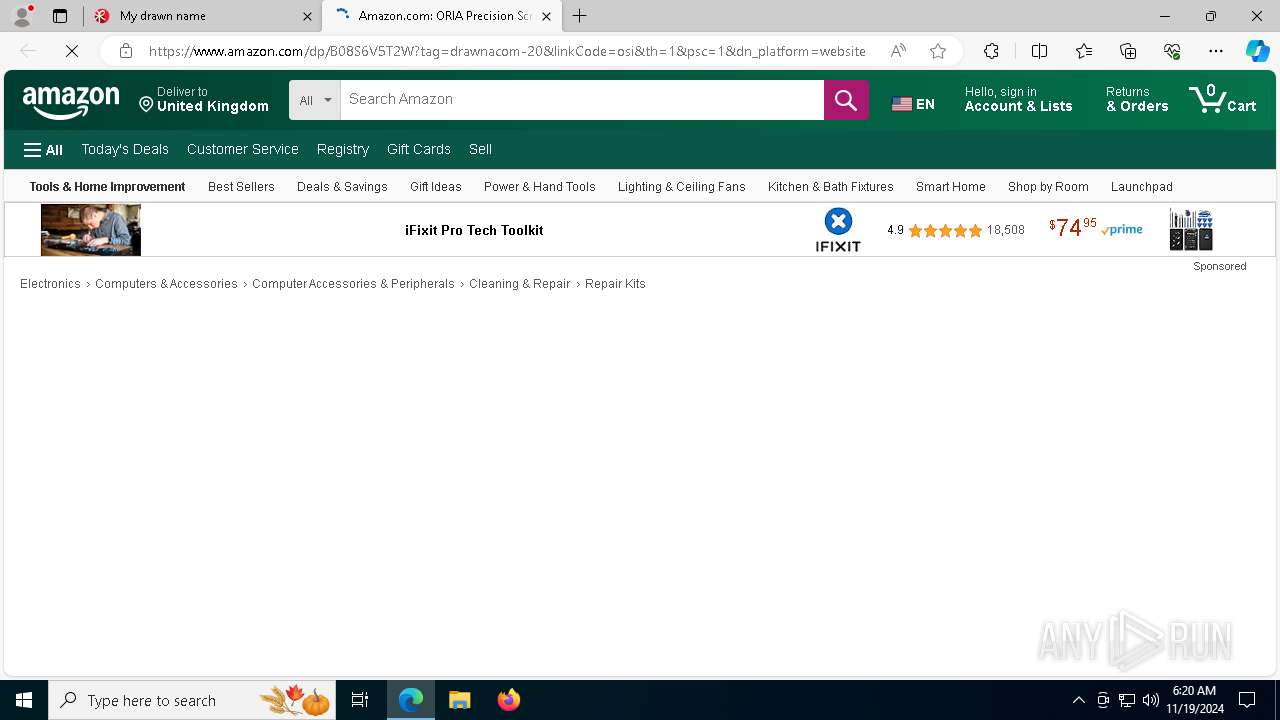This screenshot has width=1280, height=720.
Task: Click the Read aloud icon
Action: (898, 51)
